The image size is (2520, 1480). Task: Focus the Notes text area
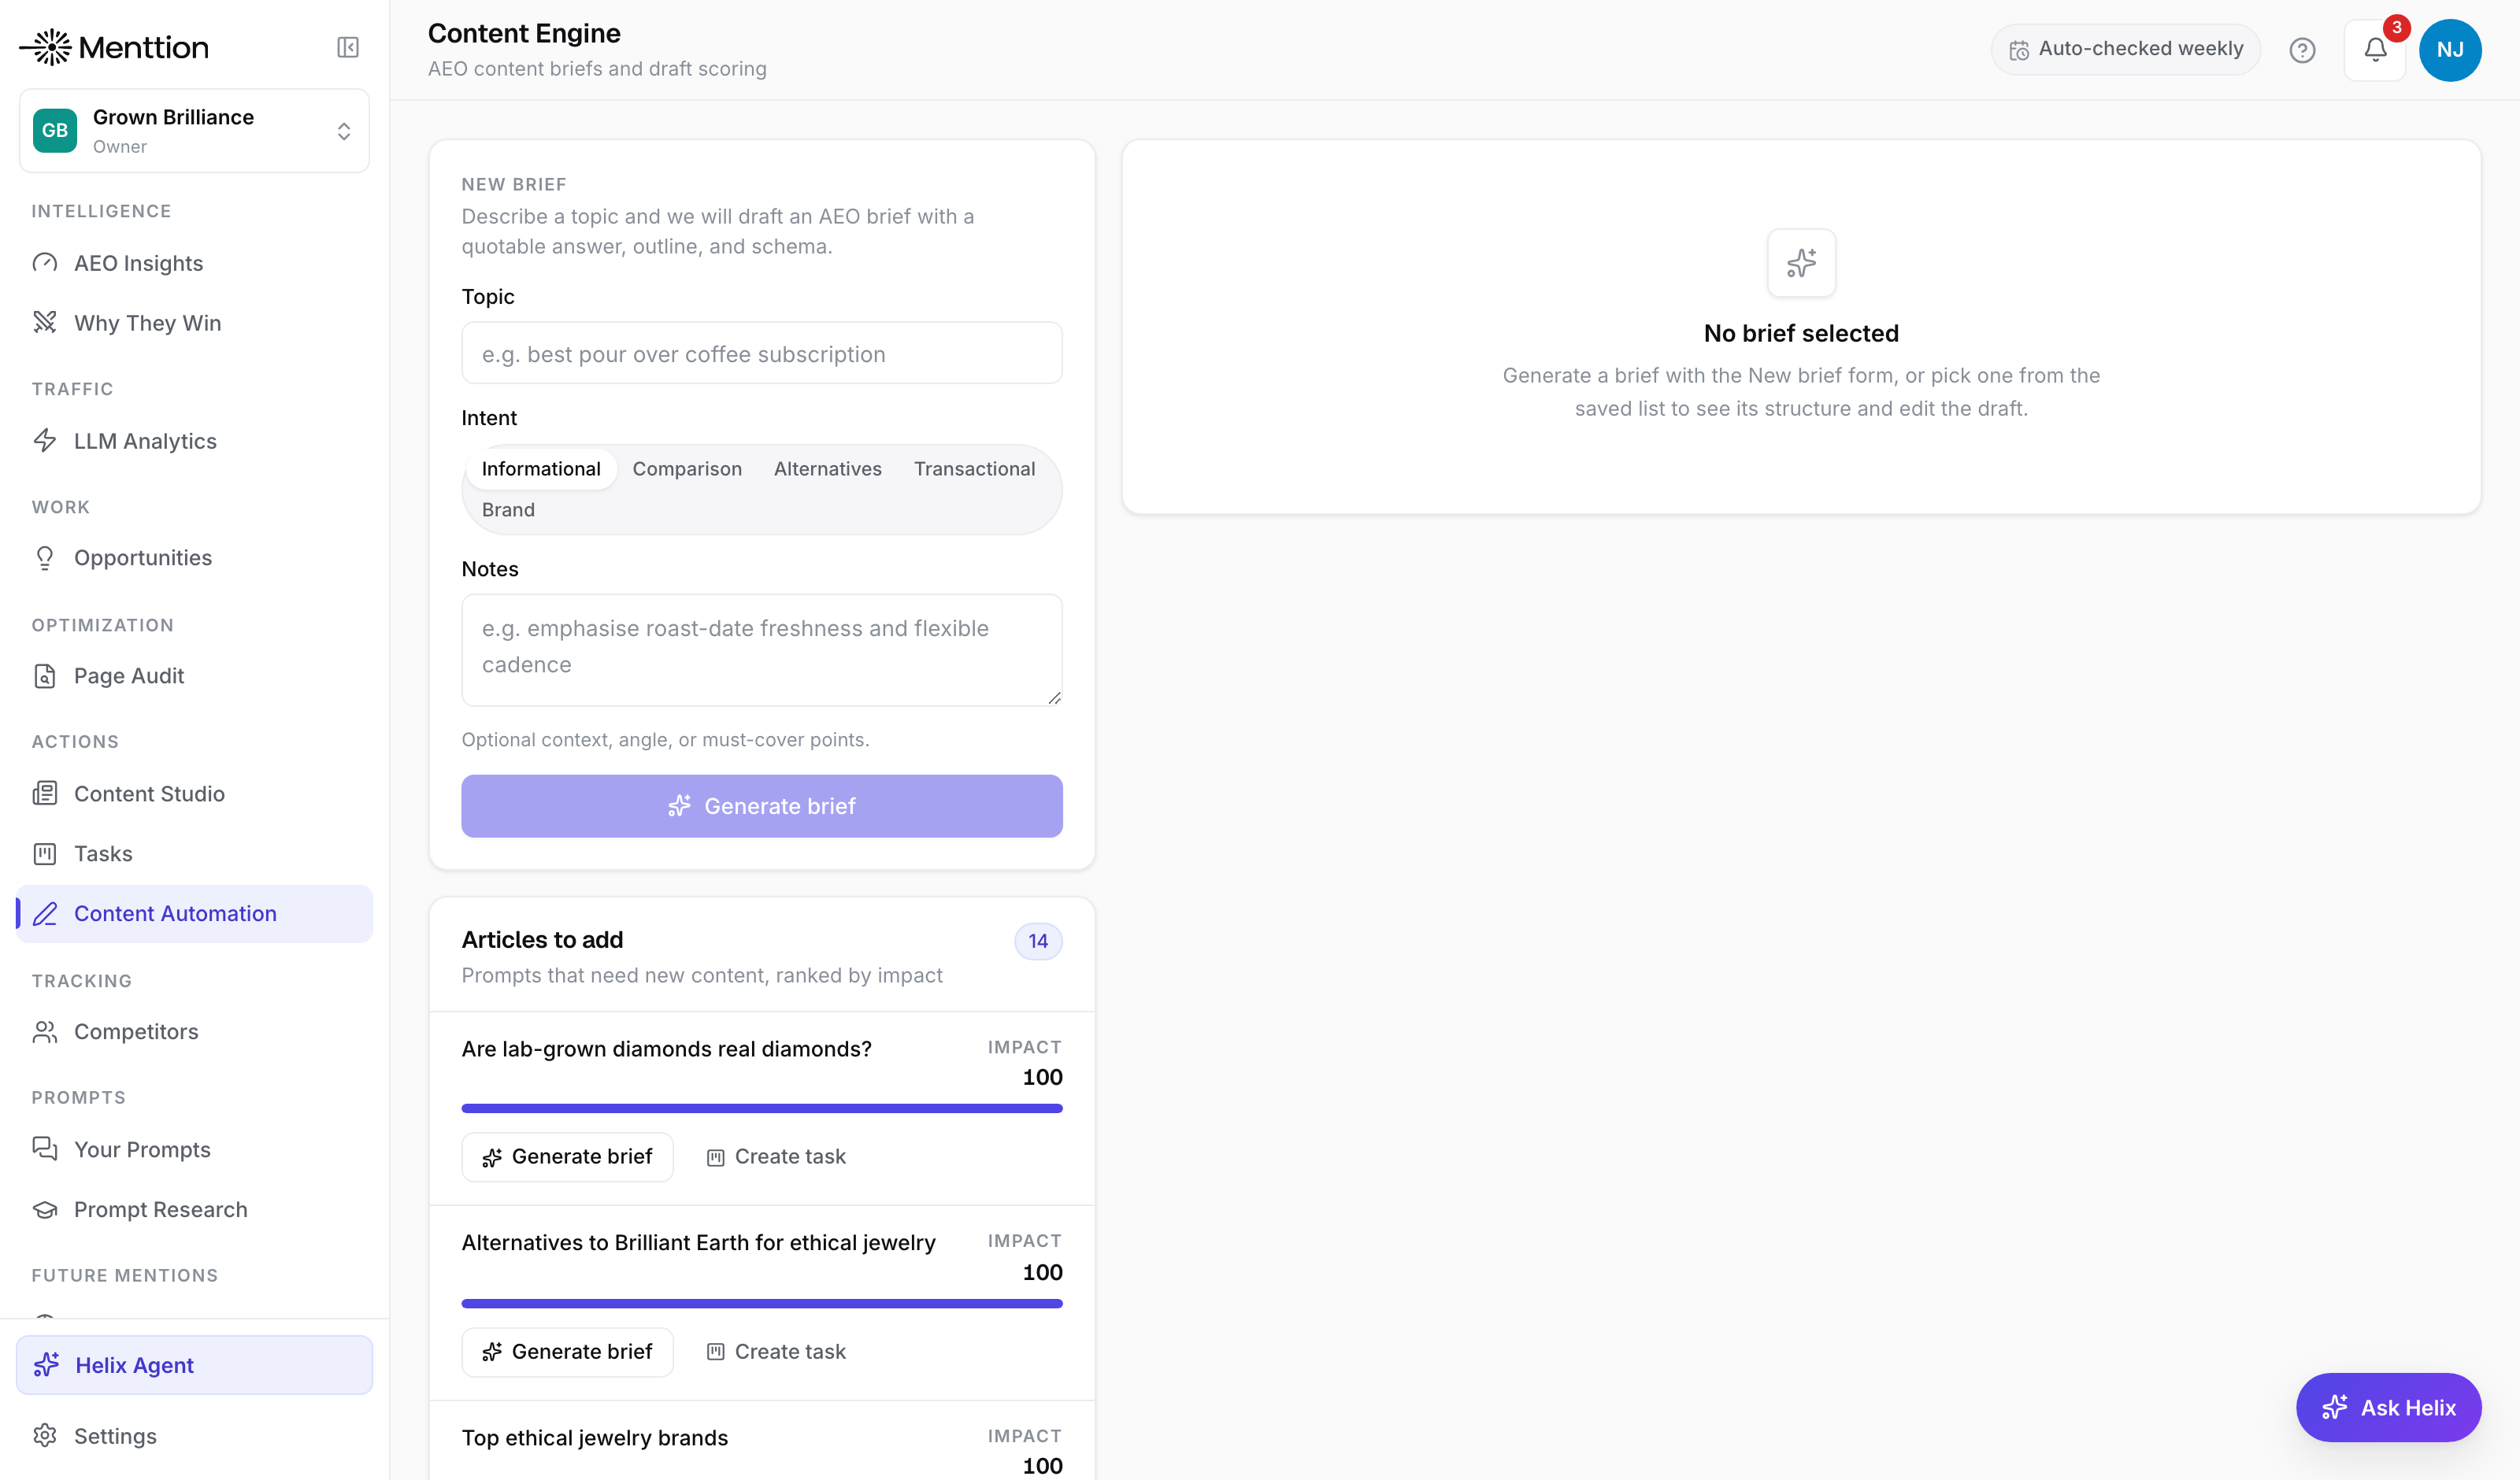762,650
